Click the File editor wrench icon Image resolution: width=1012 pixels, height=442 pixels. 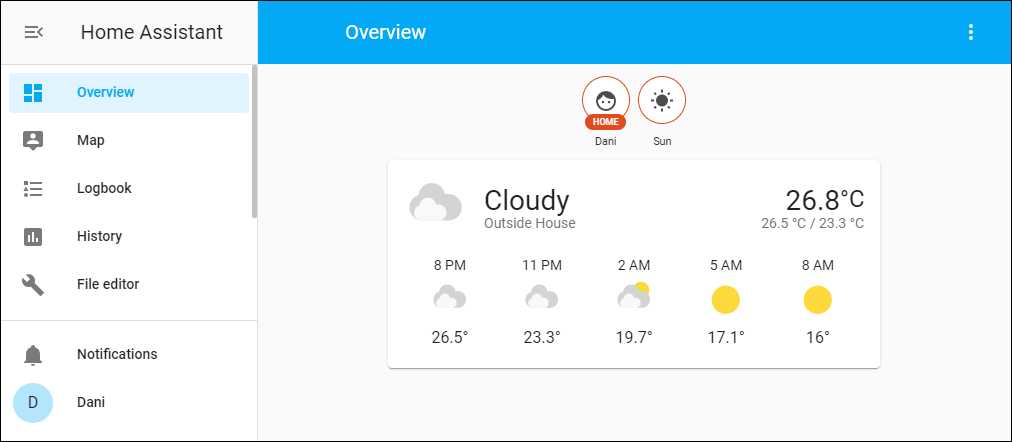click(x=33, y=285)
